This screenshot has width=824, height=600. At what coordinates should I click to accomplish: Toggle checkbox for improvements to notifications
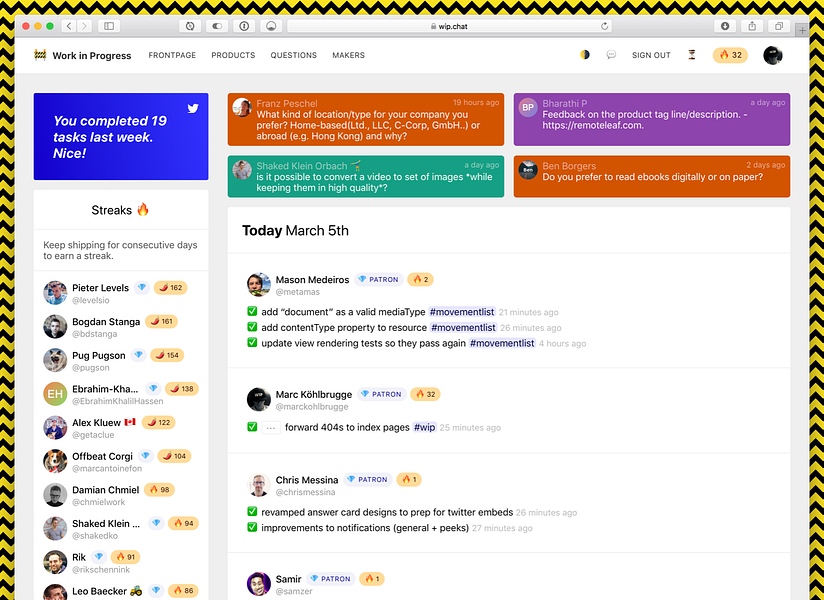pyautogui.click(x=252, y=527)
